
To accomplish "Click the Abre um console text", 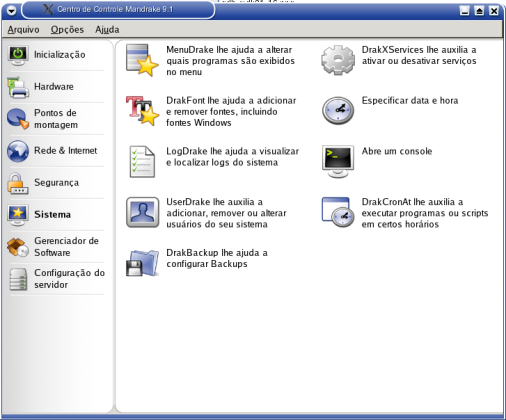I will (x=397, y=151).
